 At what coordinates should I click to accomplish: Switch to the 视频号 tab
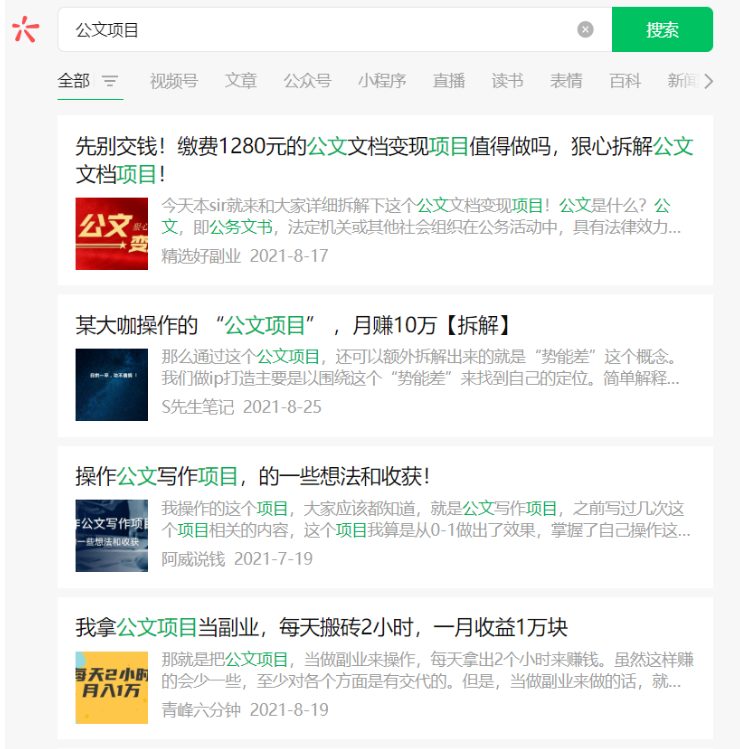click(x=173, y=81)
